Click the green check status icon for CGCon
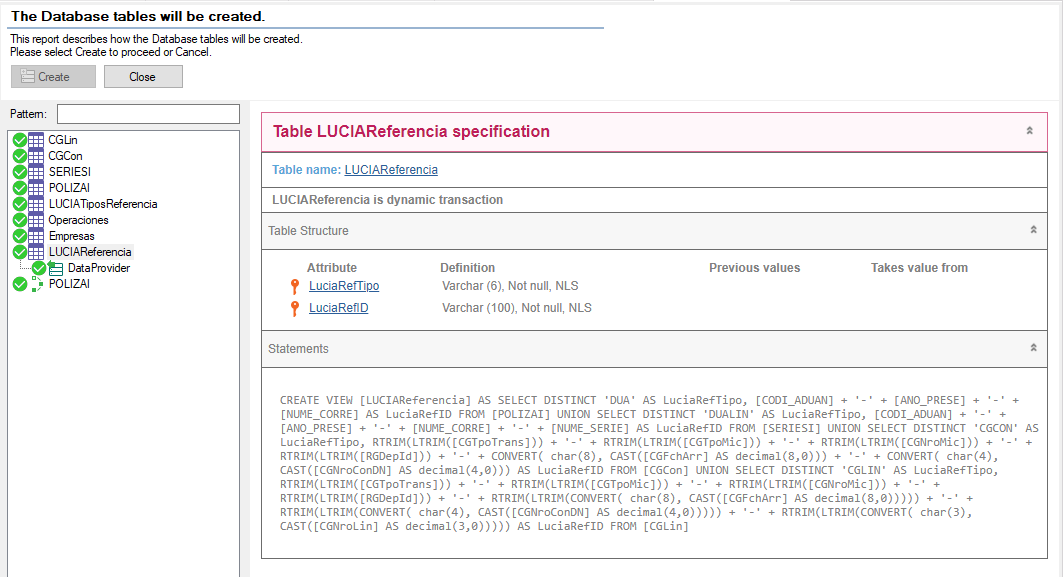This screenshot has height=577, width=1063. click(19, 156)
